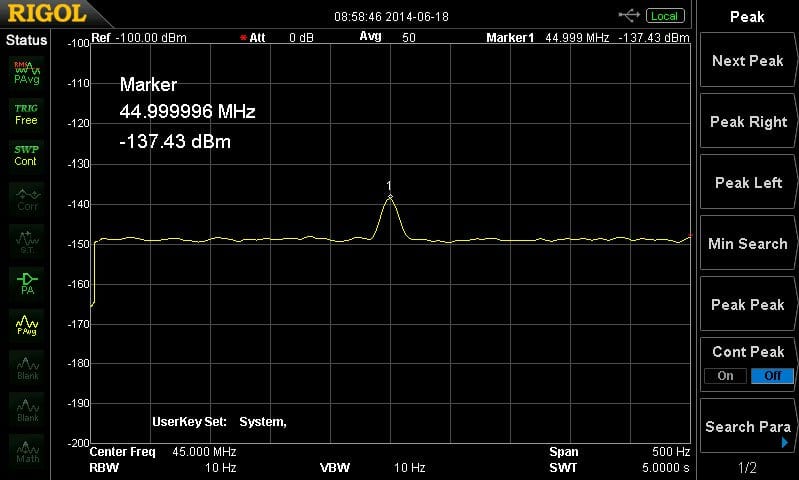Click the TRIG Free trigger status icon
799x480 pixels.
(x=26, y=115)
